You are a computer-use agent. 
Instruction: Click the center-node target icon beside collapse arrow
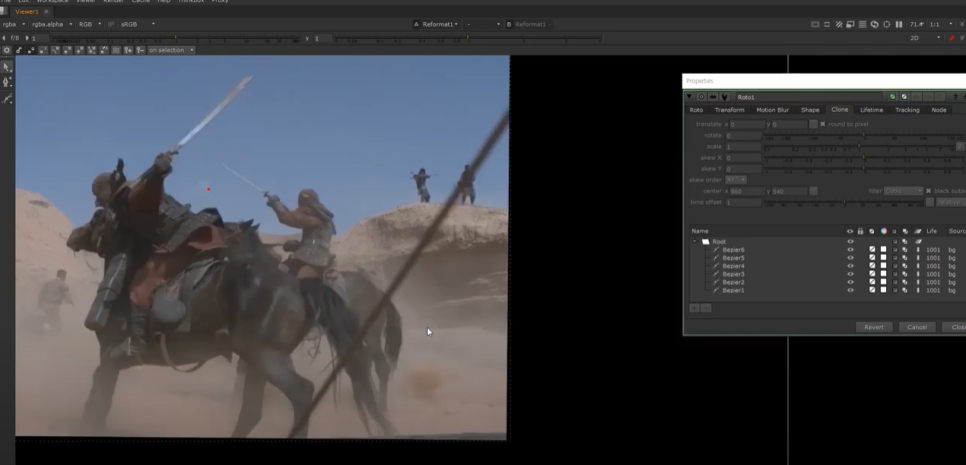pos(701,97)
